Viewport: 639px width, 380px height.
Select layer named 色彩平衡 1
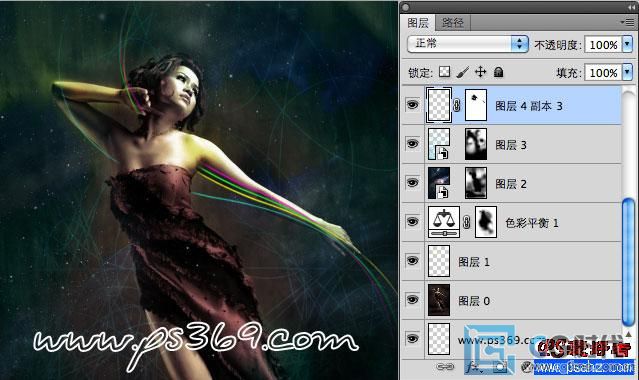pos(531,223)
